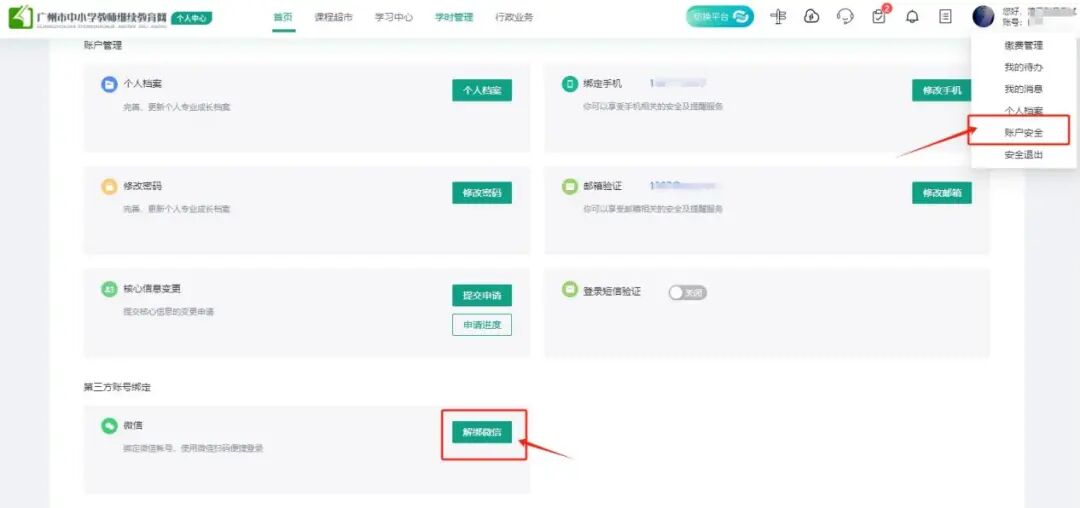Click the 切换平台 switch platform button
The width and height of the screenshot is (1080, 508).
click(720, 17)
